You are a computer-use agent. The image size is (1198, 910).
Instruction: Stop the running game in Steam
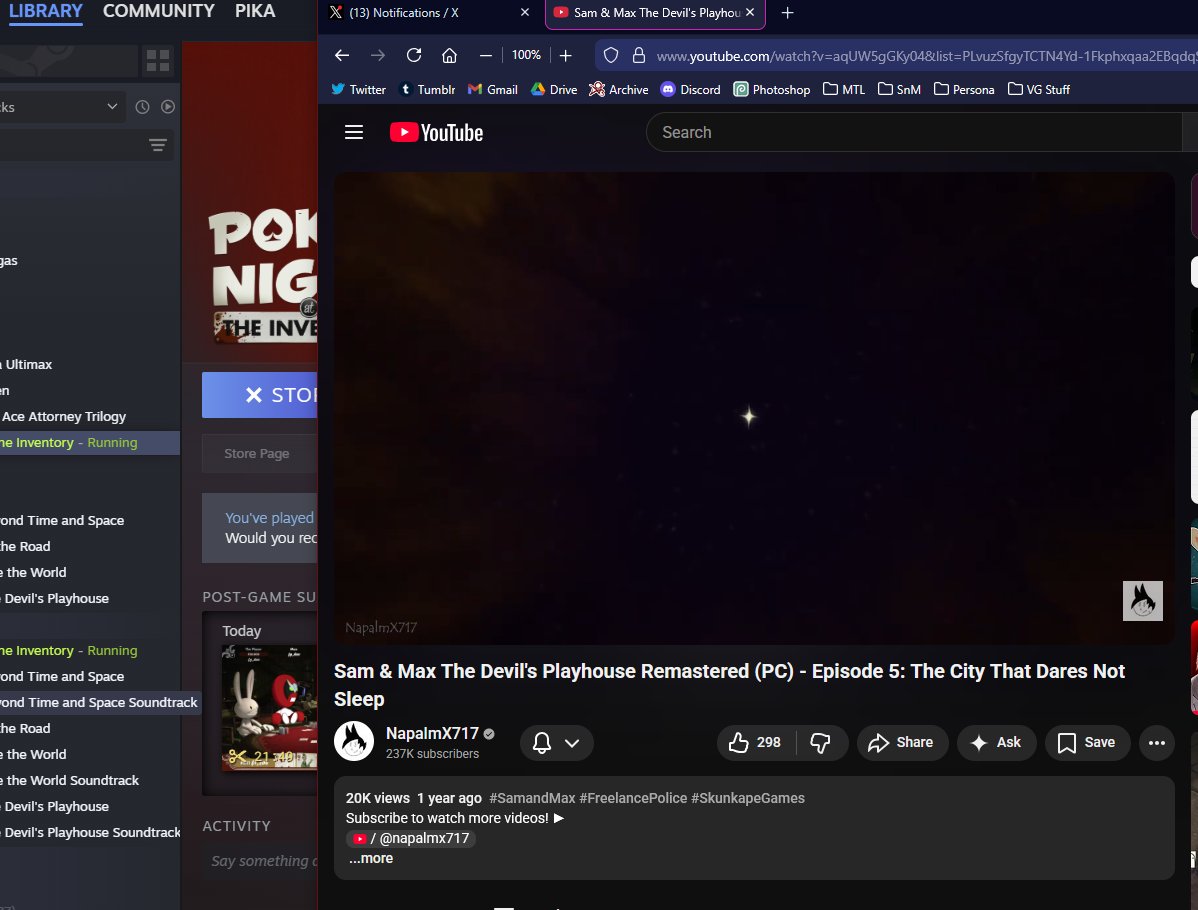click(x=260, y=395)
